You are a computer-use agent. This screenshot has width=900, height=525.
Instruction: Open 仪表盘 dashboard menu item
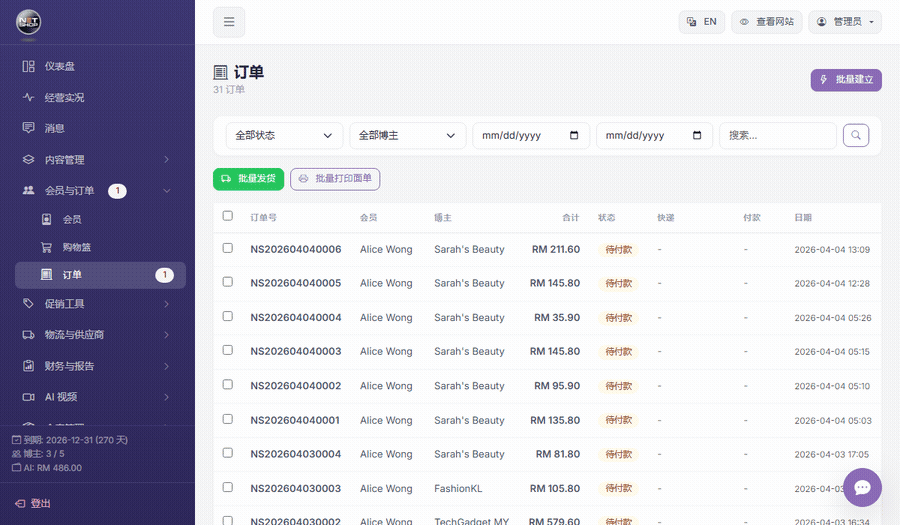[x=100, y=67]
